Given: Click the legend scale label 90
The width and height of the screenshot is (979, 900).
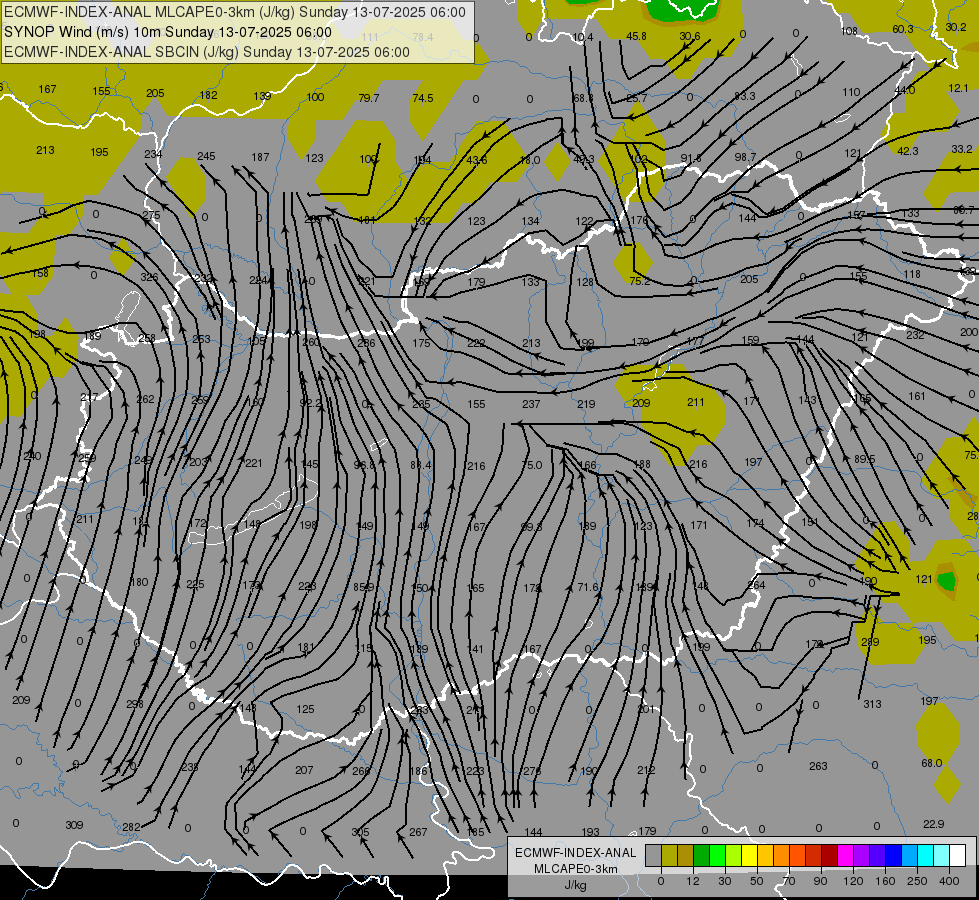Looking at the screenshot, I should [820, 881].
